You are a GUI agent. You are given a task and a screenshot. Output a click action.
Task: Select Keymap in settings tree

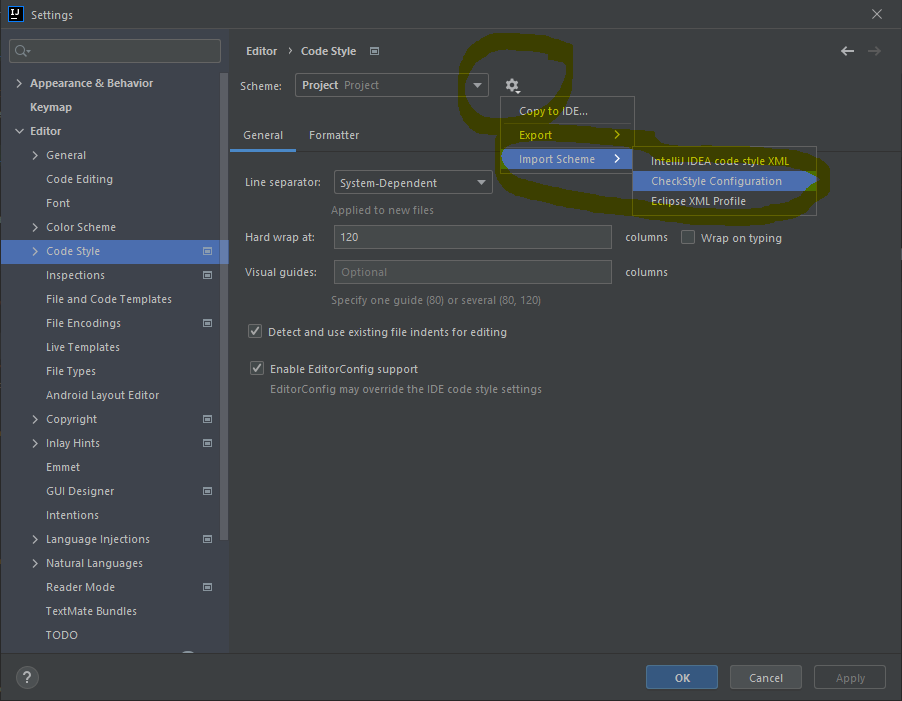(x=51, y=108)
